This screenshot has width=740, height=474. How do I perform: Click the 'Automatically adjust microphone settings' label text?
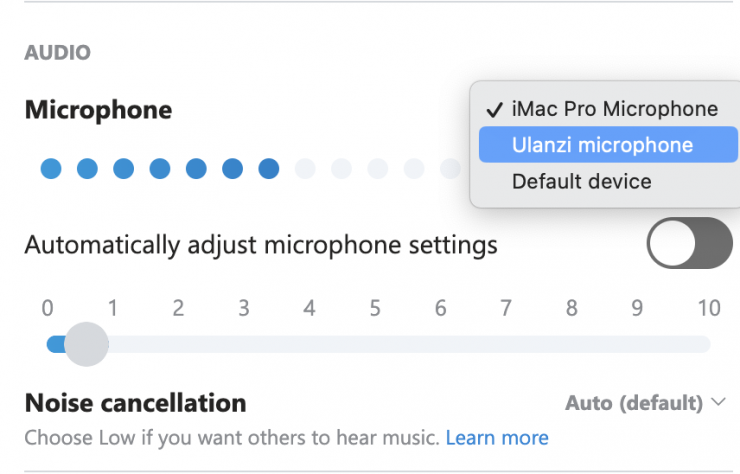[261, 244]
